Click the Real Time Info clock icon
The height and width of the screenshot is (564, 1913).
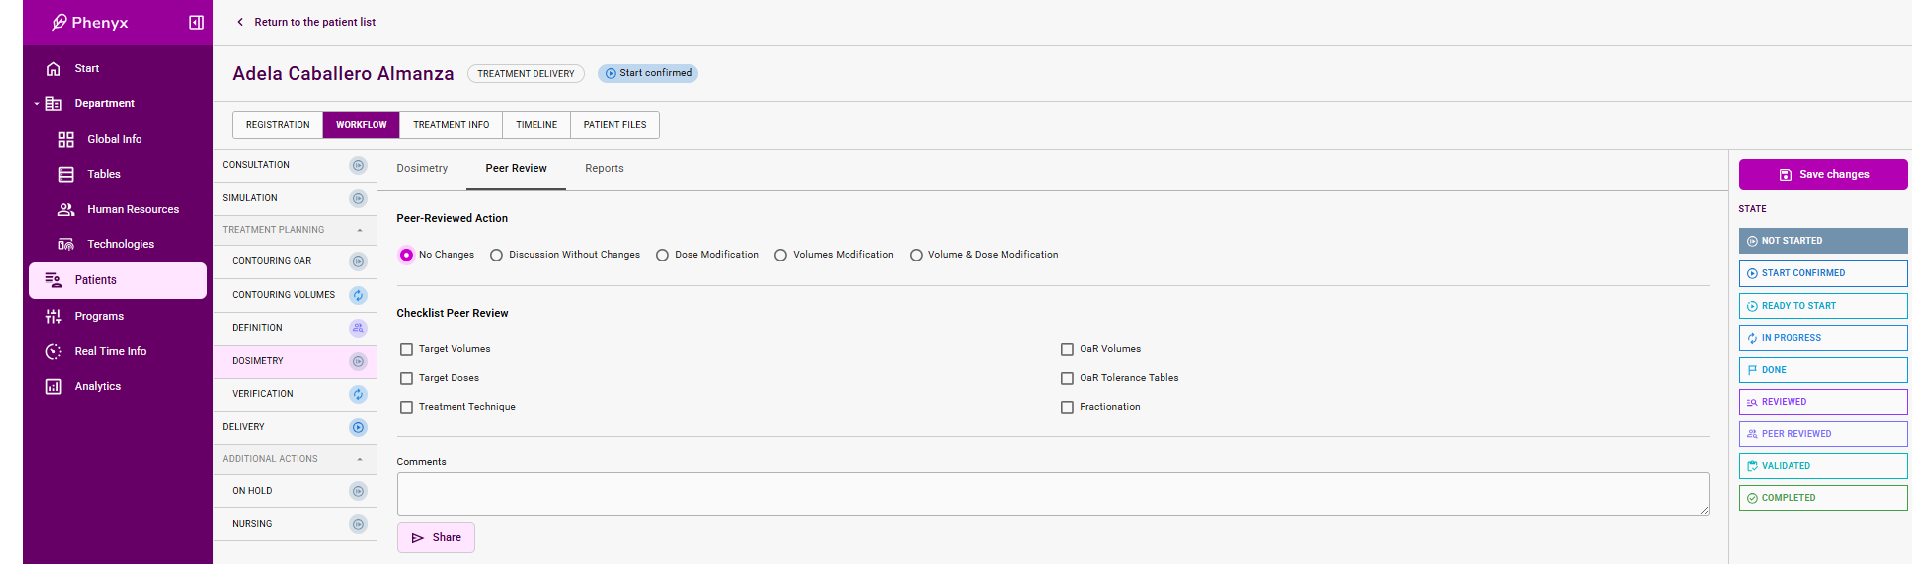(x=54, y=352)
